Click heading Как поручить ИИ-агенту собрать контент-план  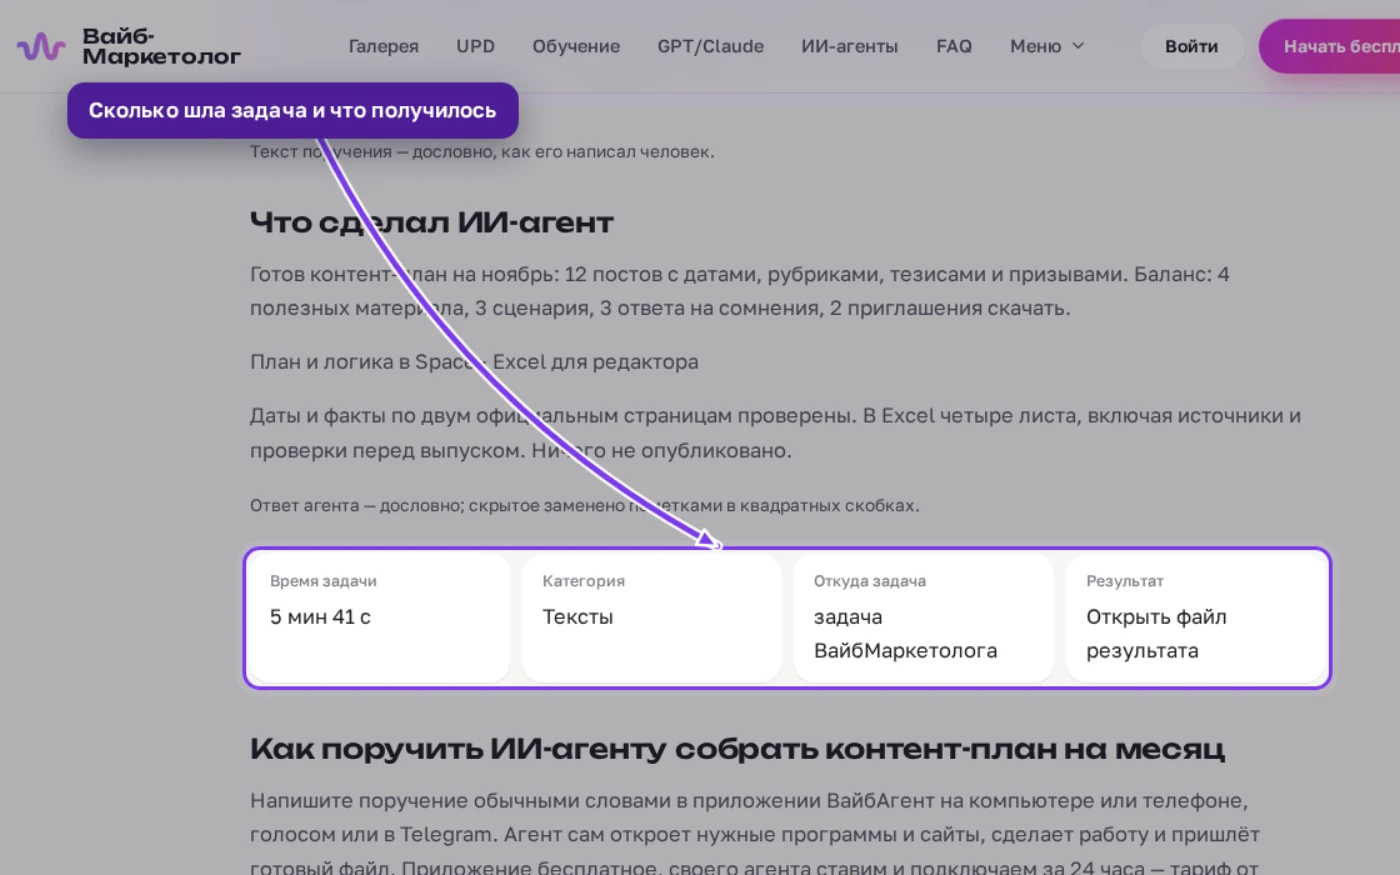point(737,749)
